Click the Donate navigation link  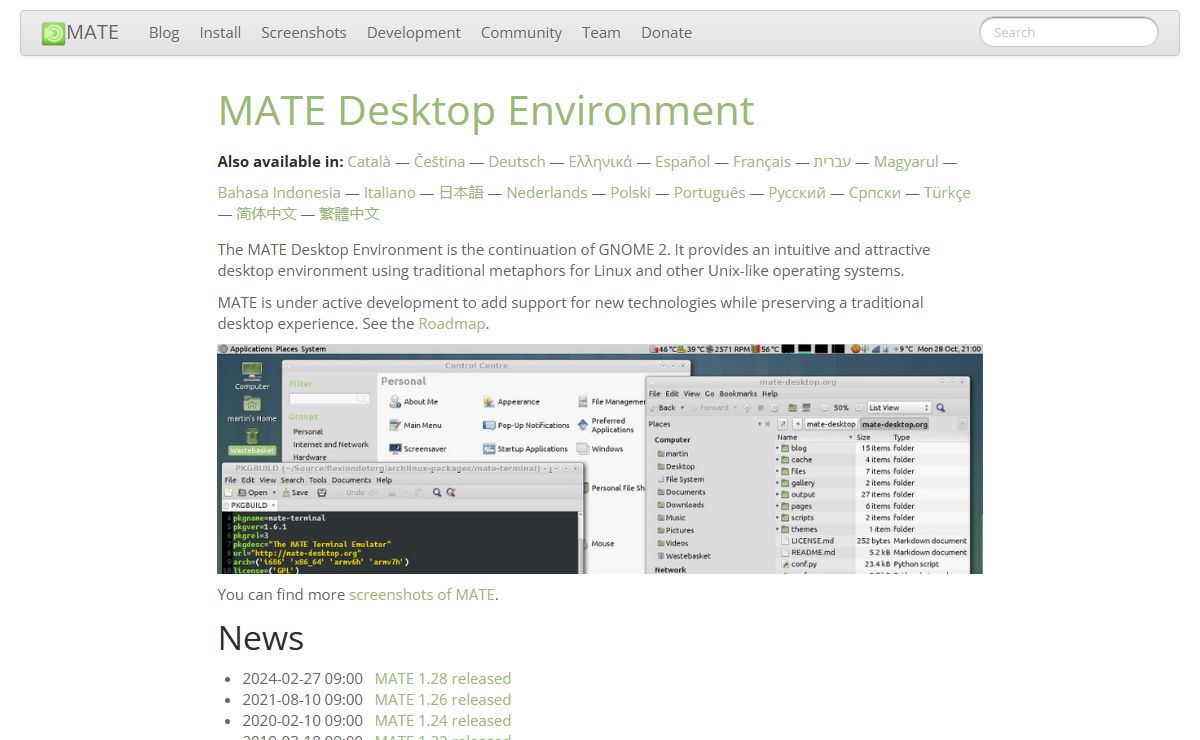666,32
